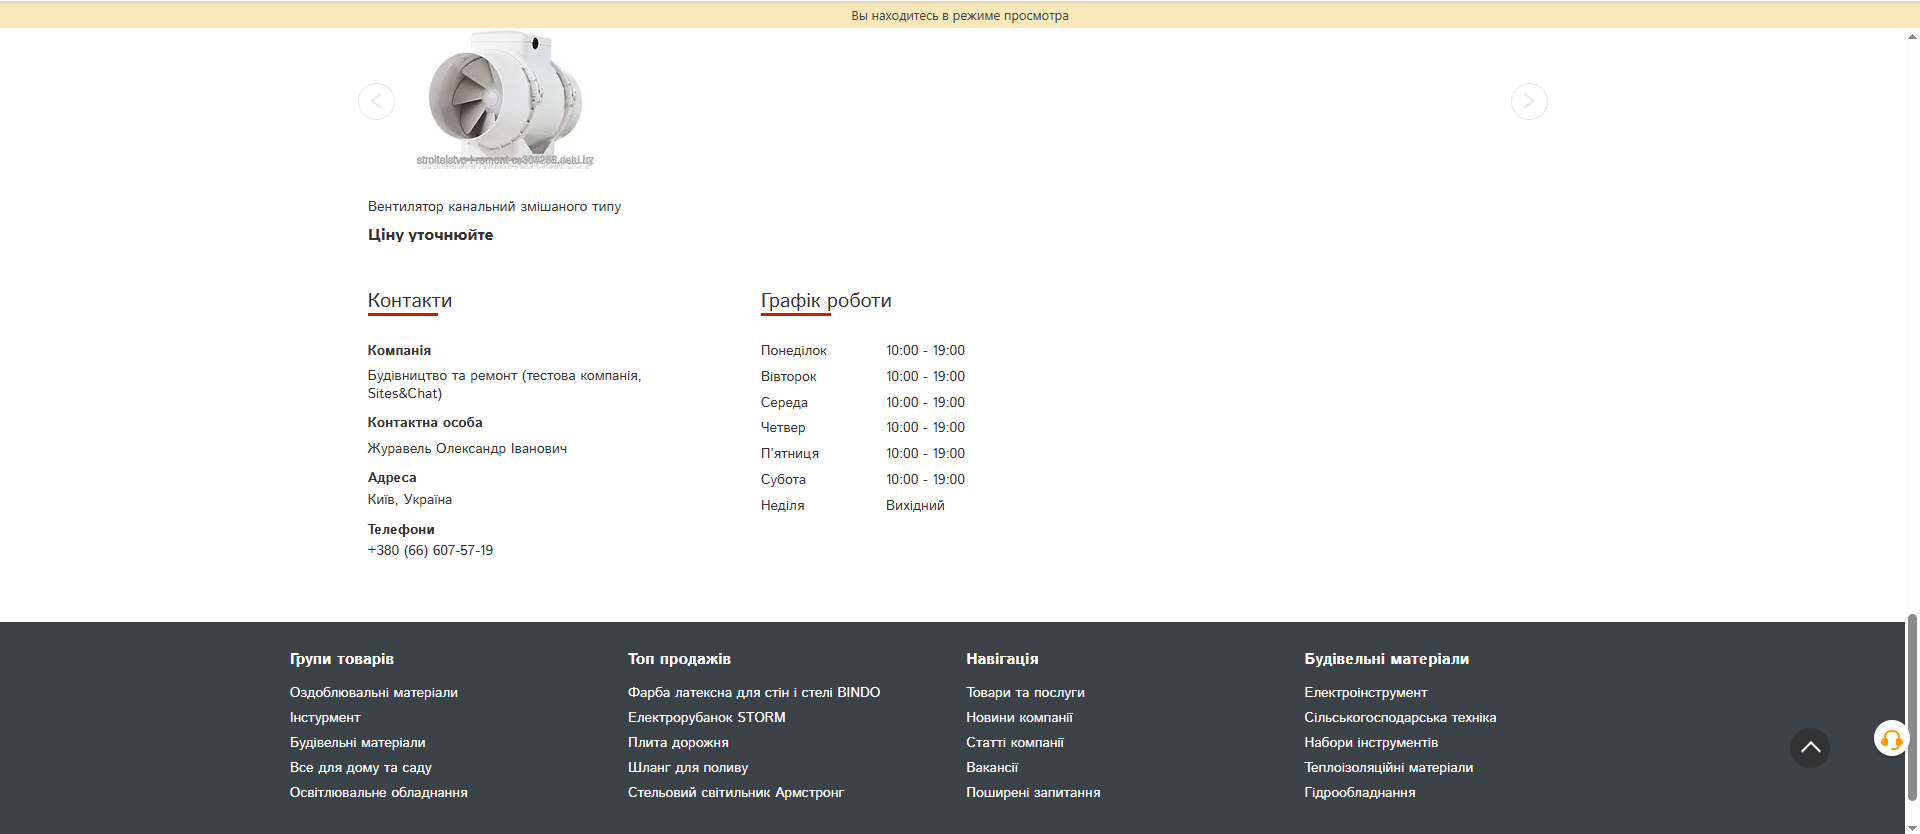Image resolution: width=1920 pixels, height=834 pixels.
Task: Open Теплоізоляційні матеріали category
Action: pyautogui.click(x=1388, y=768)
